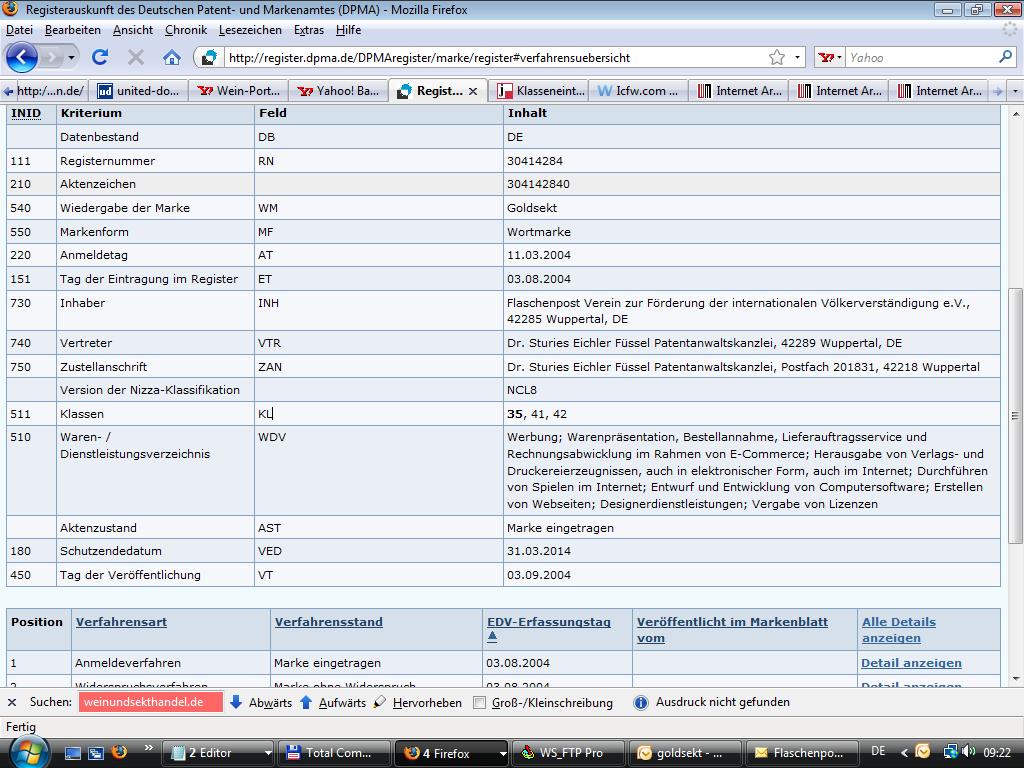
Task: Go to the Home page
Action: click(x=172, y=57)
